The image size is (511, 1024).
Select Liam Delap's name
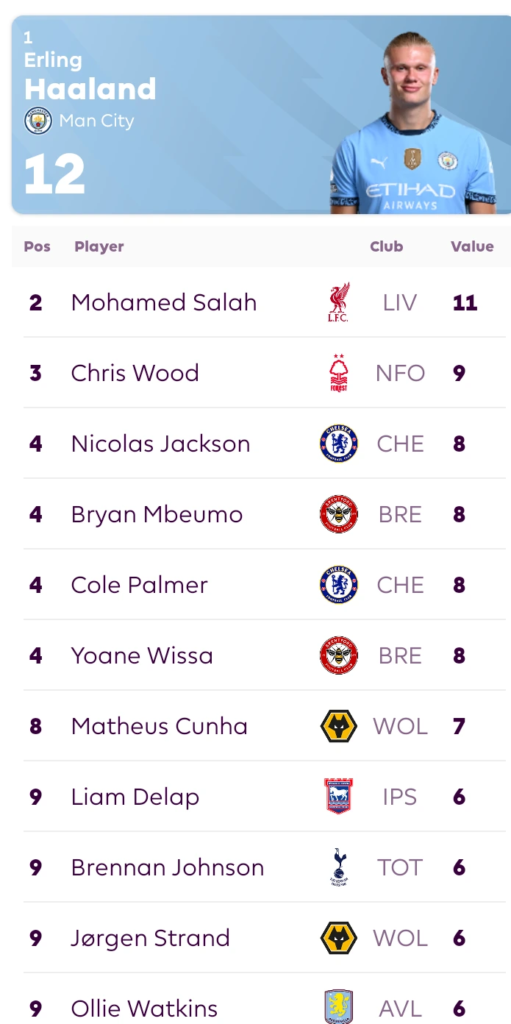(135, 797)
